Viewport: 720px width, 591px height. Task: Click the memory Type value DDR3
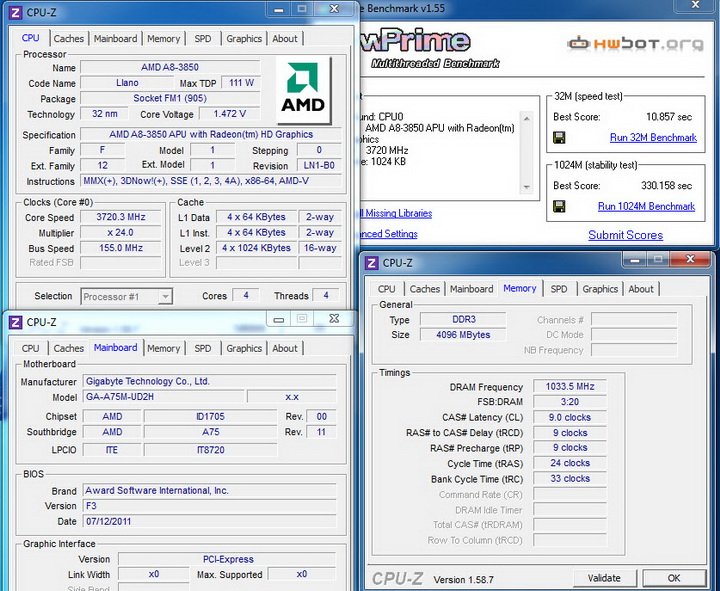coord(463,320)
